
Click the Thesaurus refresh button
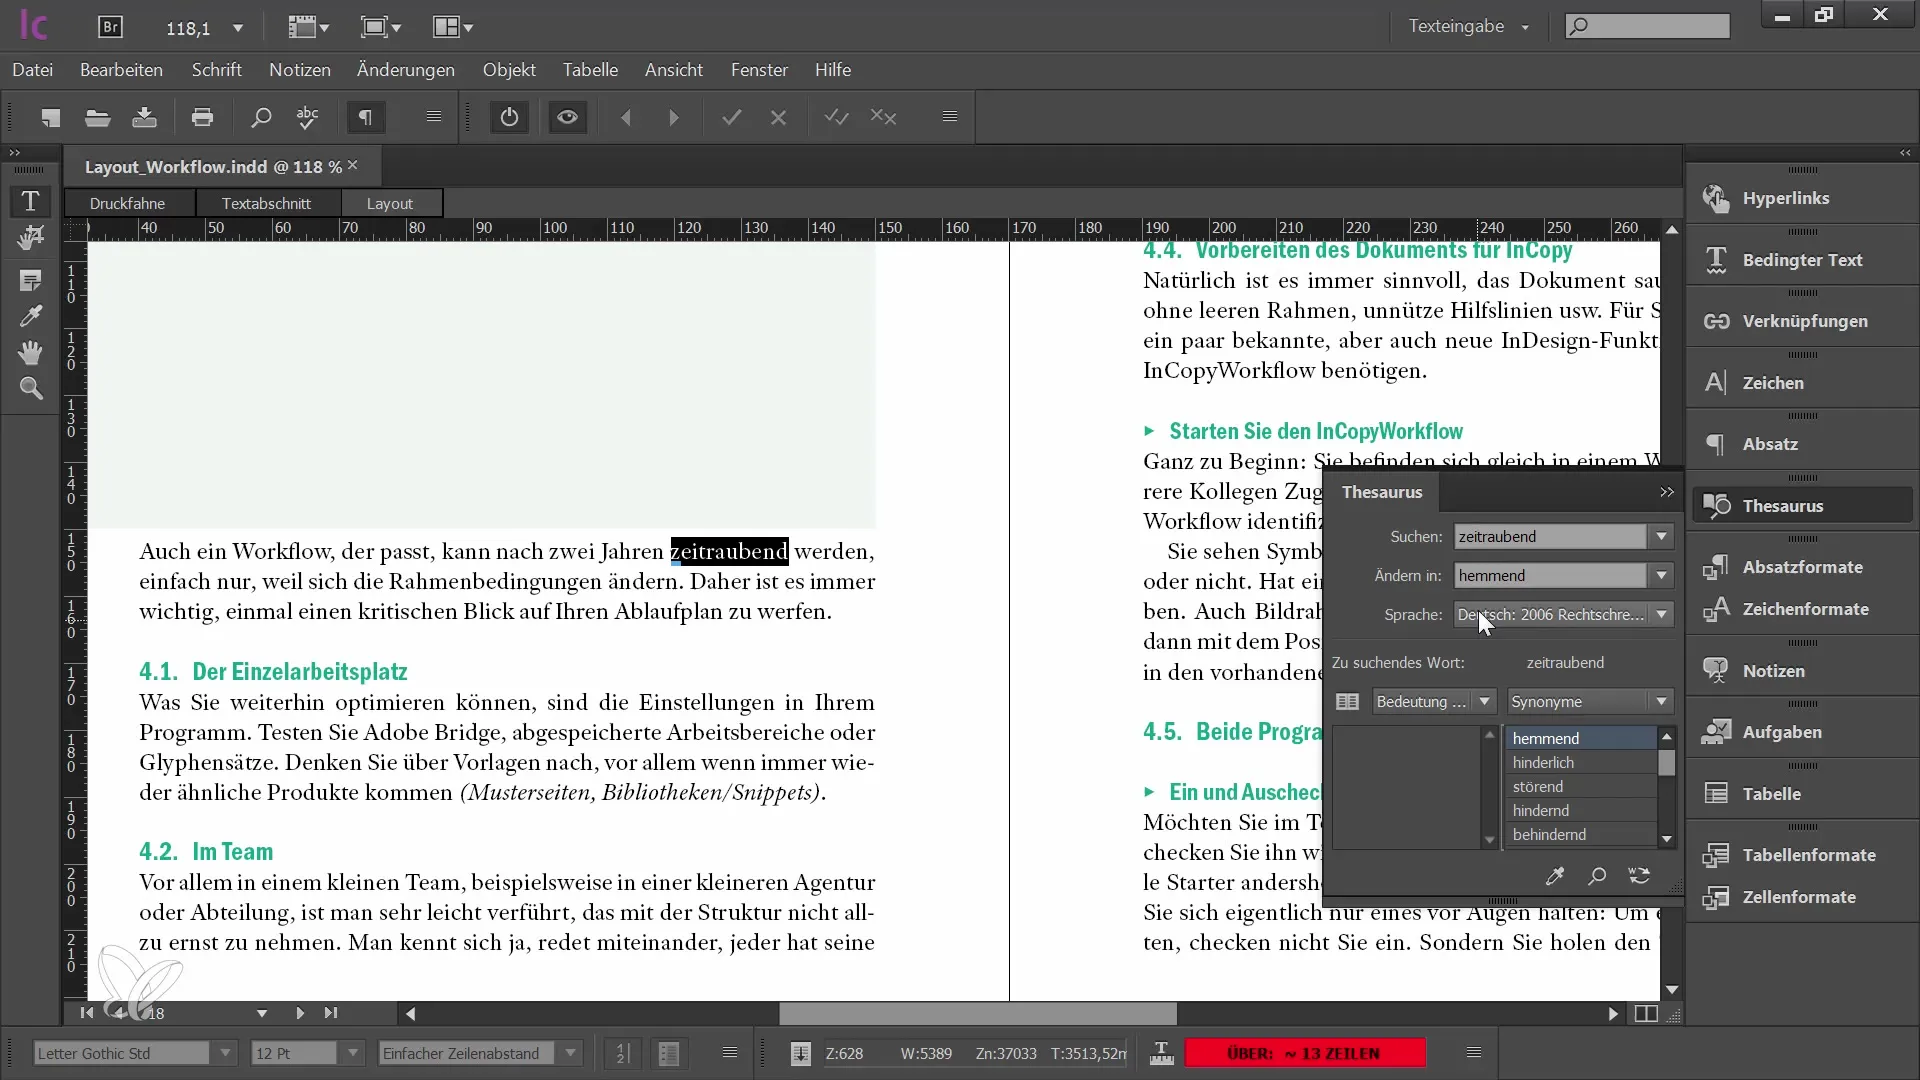coord(1640,874)
